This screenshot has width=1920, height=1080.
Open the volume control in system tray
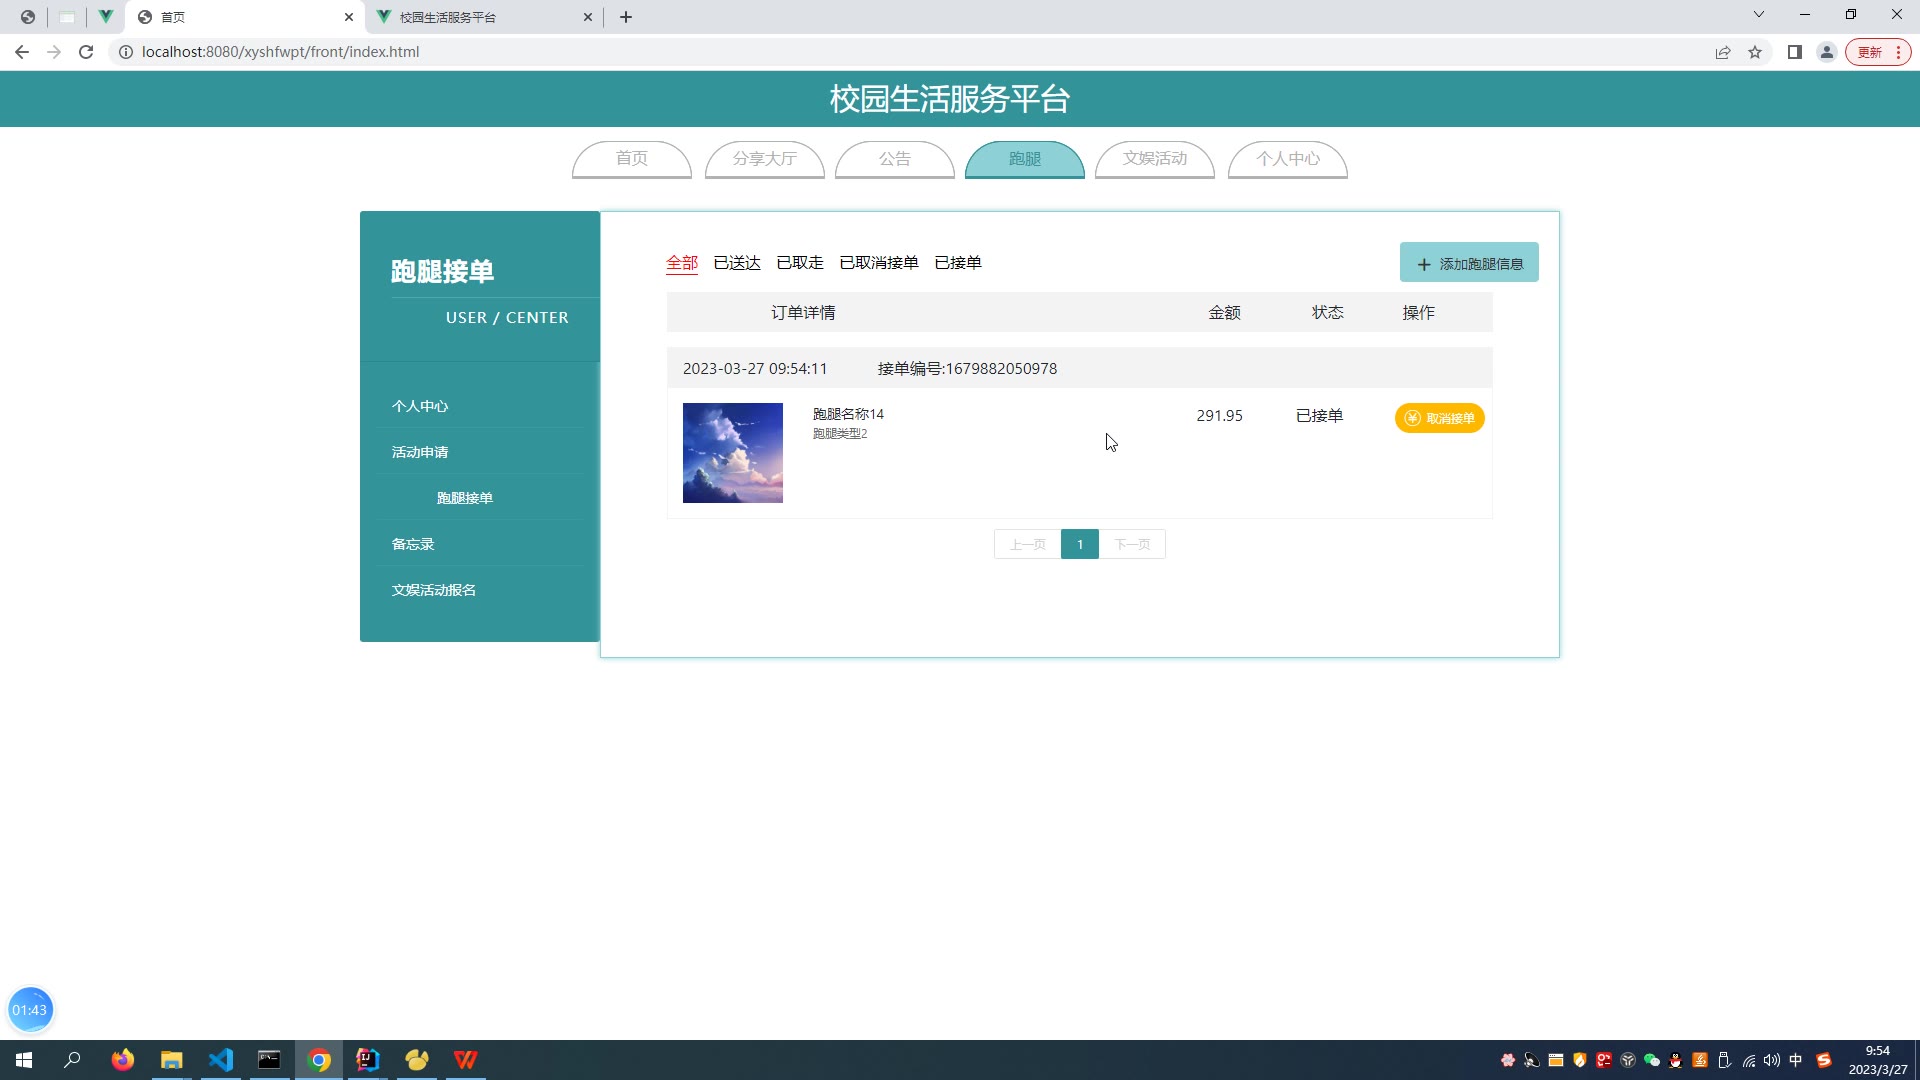coord(1772,1060)
